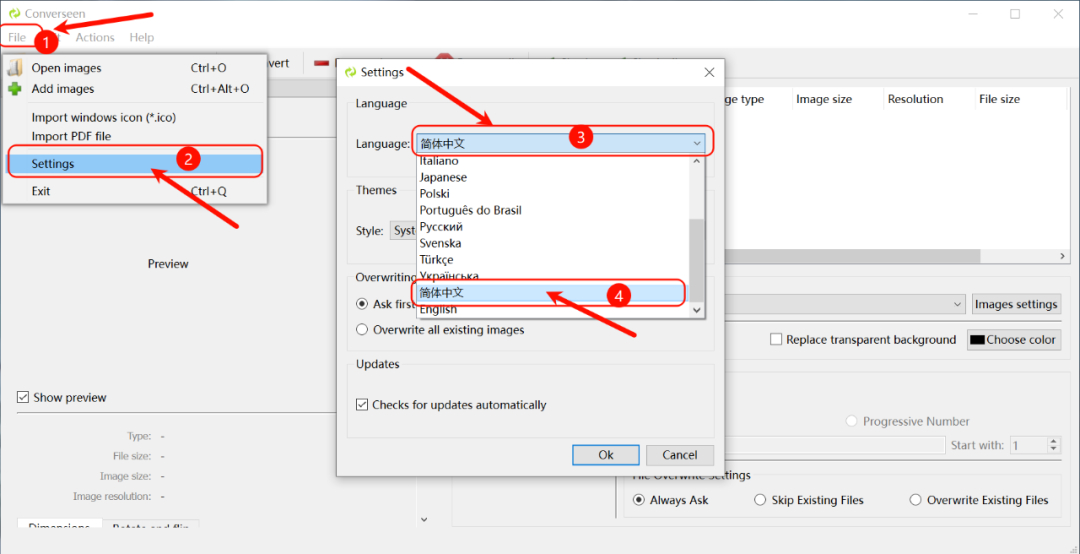Click the Start with number field
This screenshot has height=554, width=1080.
coord(1028,445)
